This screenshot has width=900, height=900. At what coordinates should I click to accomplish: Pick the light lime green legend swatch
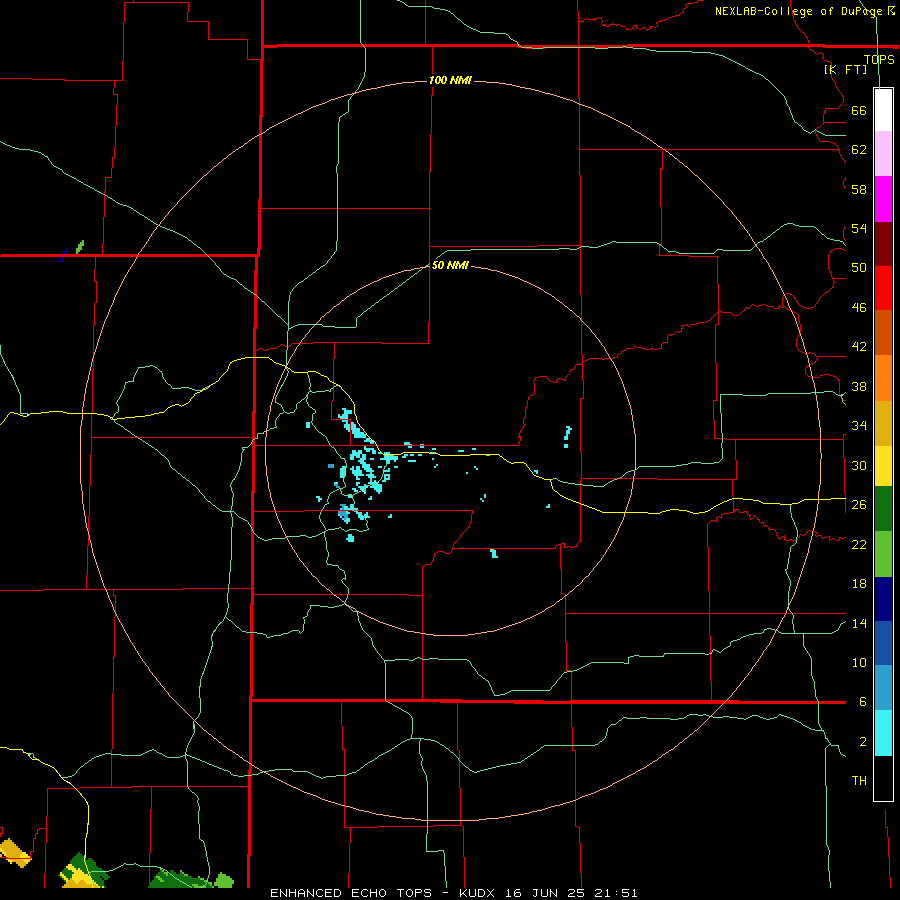tap(883, 554)
